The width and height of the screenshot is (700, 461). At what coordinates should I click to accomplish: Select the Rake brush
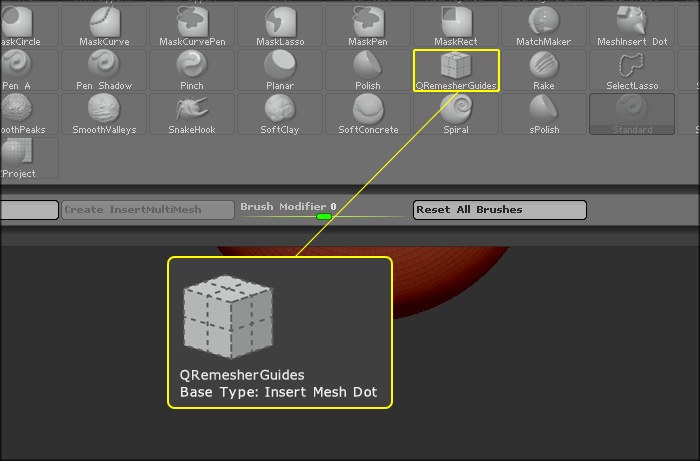point(544,70)
